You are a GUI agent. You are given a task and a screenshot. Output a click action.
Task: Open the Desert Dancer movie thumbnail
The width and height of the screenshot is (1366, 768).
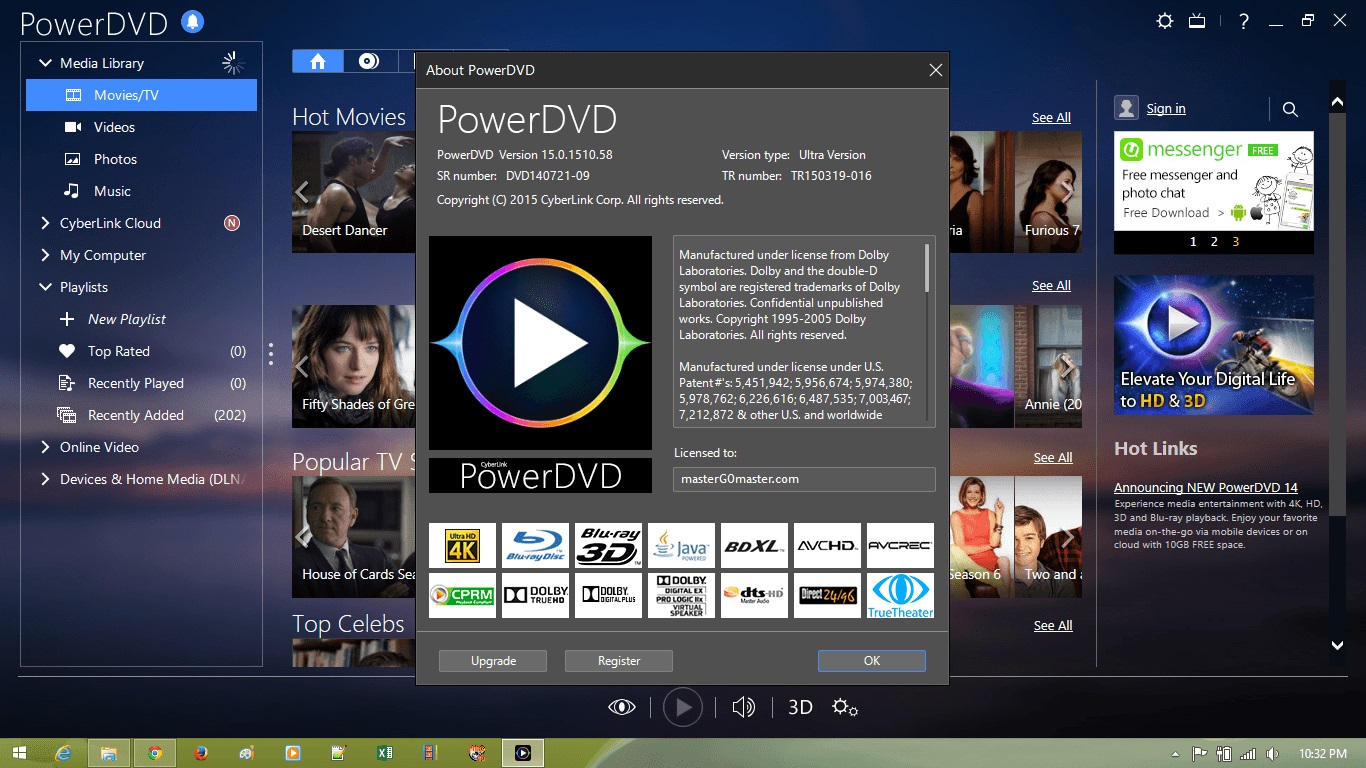(353, 191)
